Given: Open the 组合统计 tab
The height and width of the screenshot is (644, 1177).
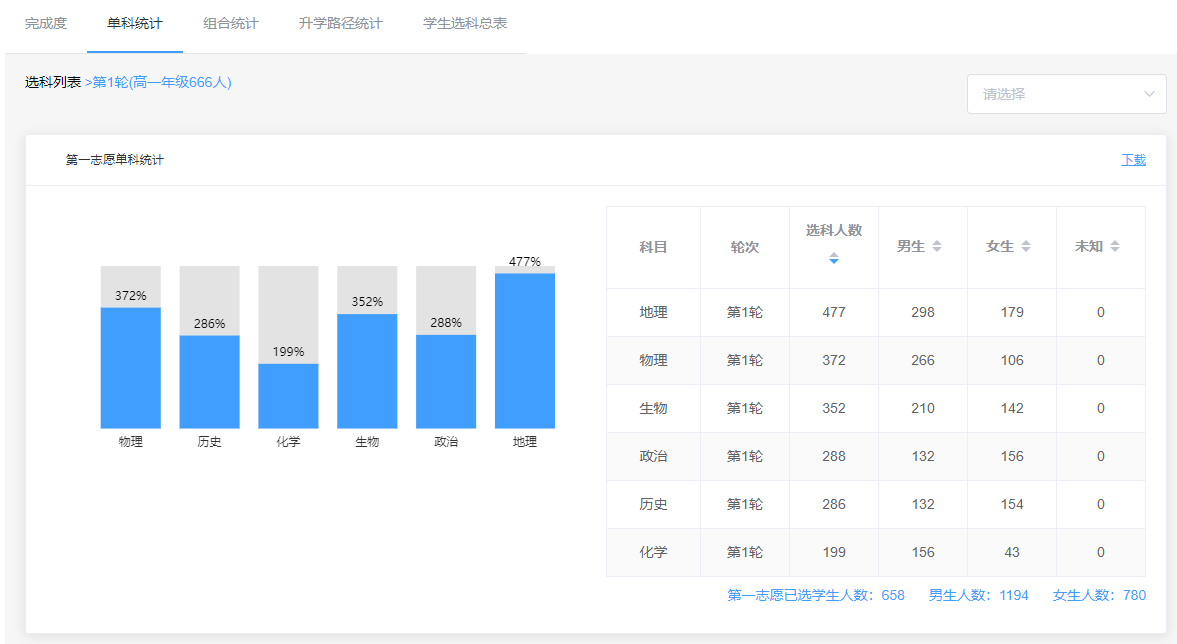Looking at the screenshot, I should pos(230,23).
